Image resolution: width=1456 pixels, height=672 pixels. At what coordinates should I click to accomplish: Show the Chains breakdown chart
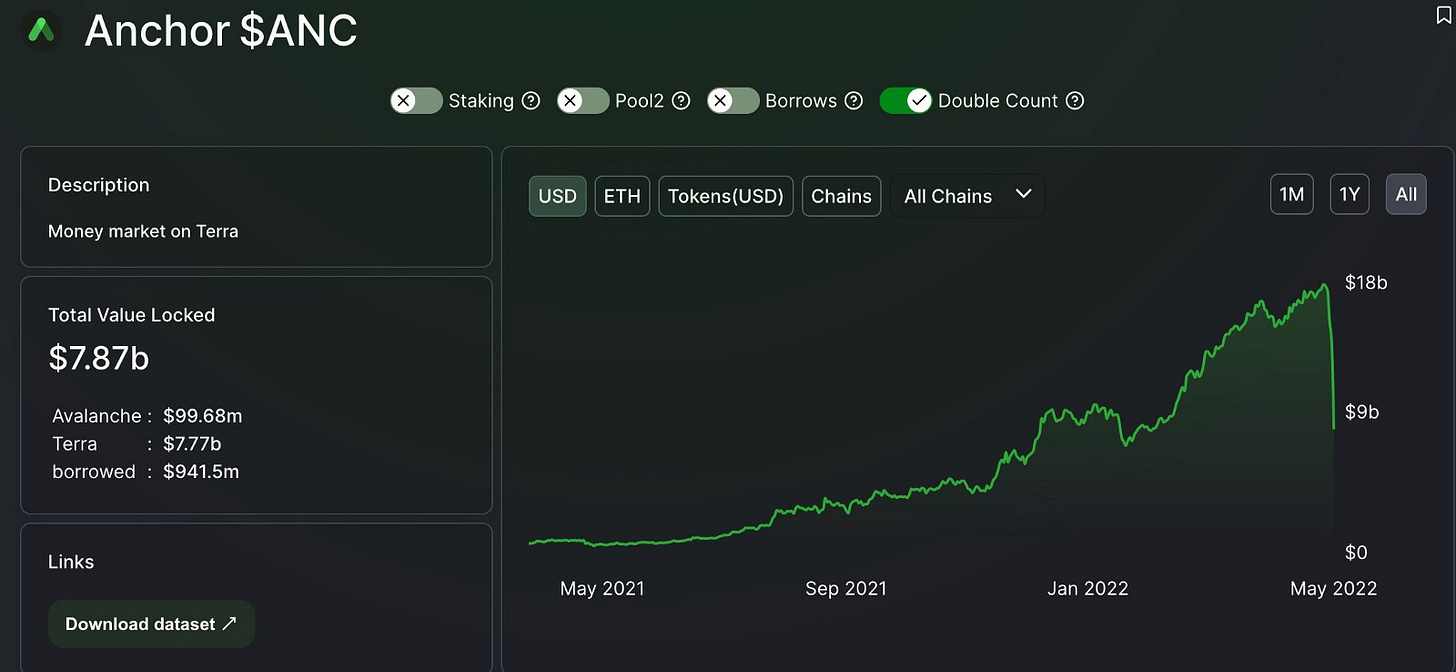pos(841,196)
